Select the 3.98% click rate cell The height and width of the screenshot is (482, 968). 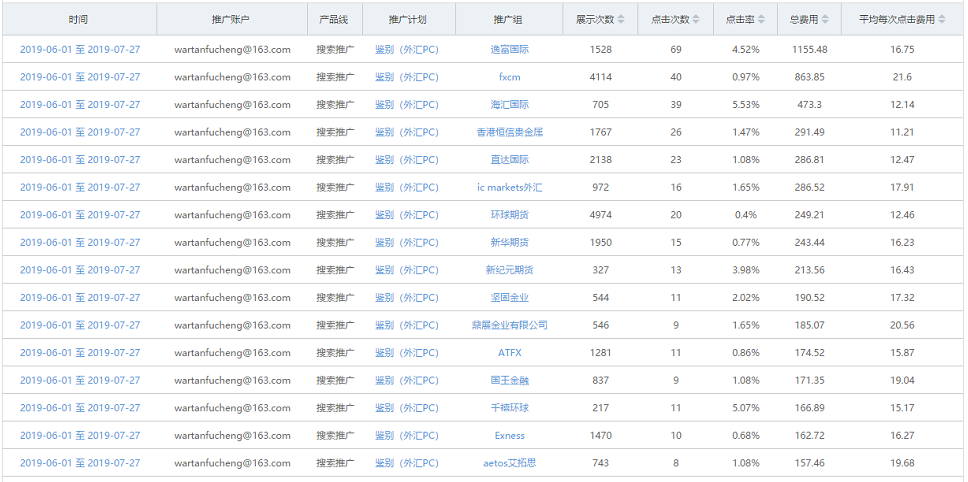745,270
